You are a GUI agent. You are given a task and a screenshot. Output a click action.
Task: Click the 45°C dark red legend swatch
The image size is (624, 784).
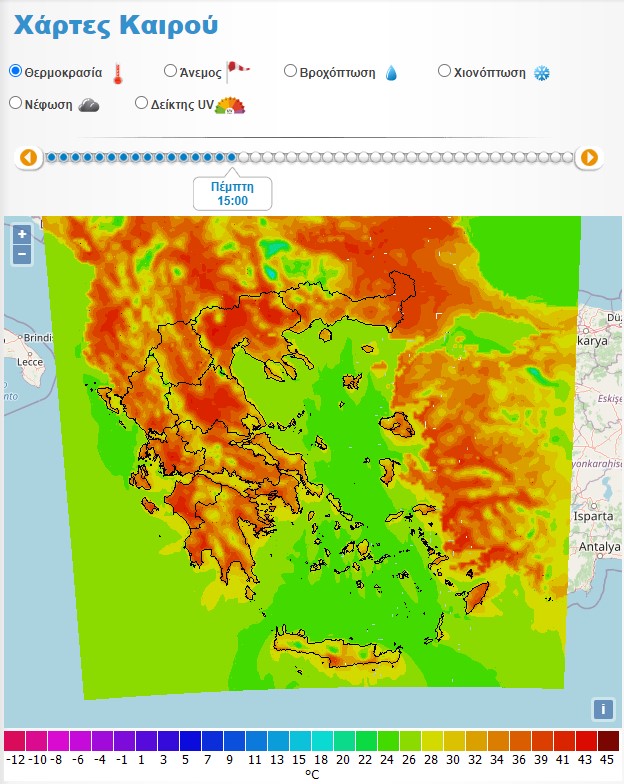(x=608, y=741)
